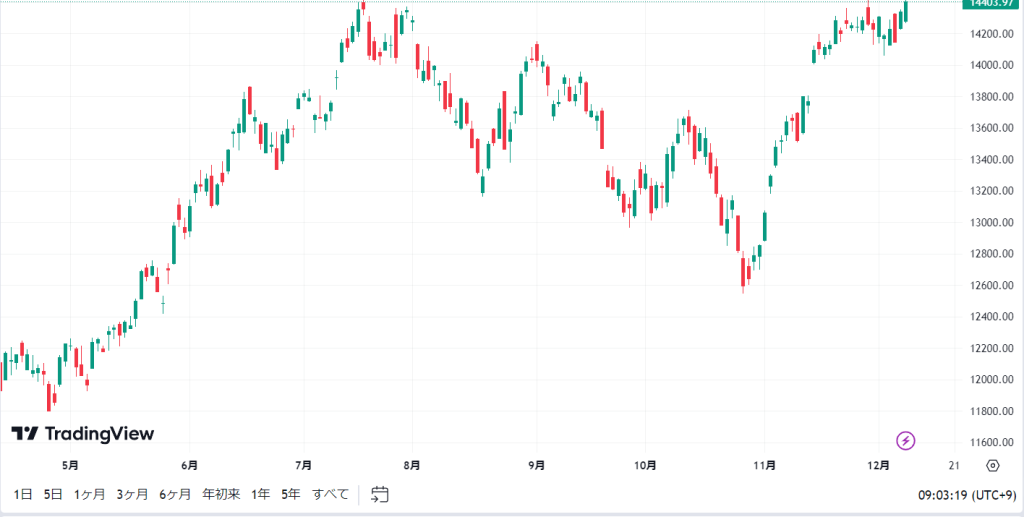
Task: Select the 1年 time range
Action: (x=260, y=494)
